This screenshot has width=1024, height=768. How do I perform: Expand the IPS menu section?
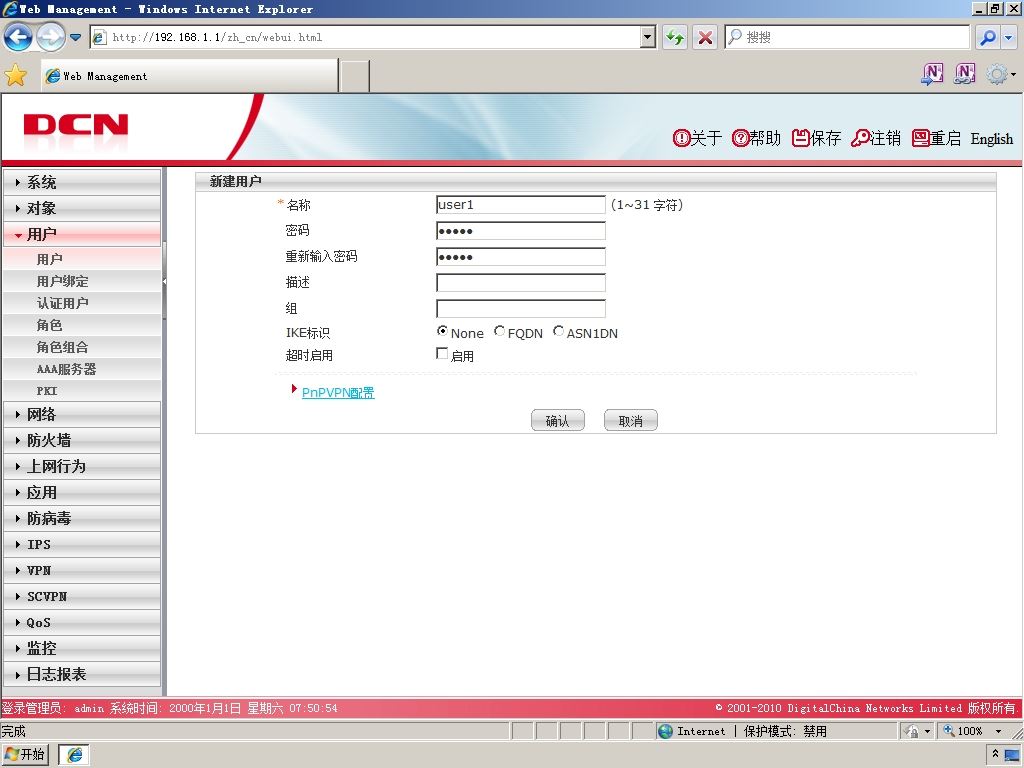(x=82, y=545)
